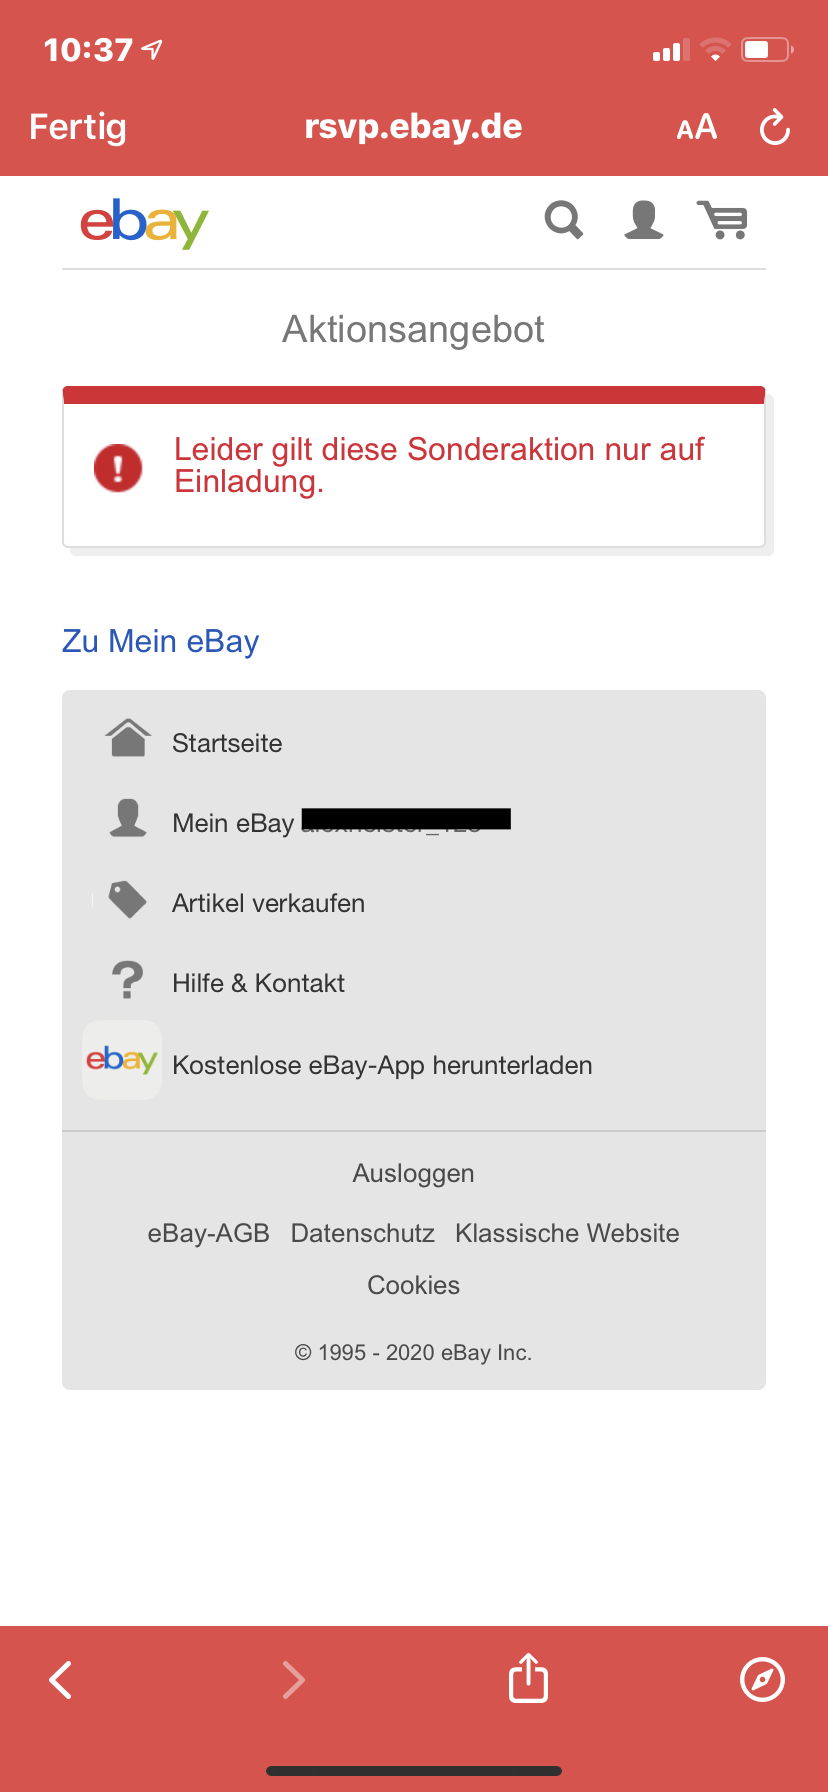Select Startseite in the menu
The height and width of the screenshot is (1792, 828).
pos(227,743)
